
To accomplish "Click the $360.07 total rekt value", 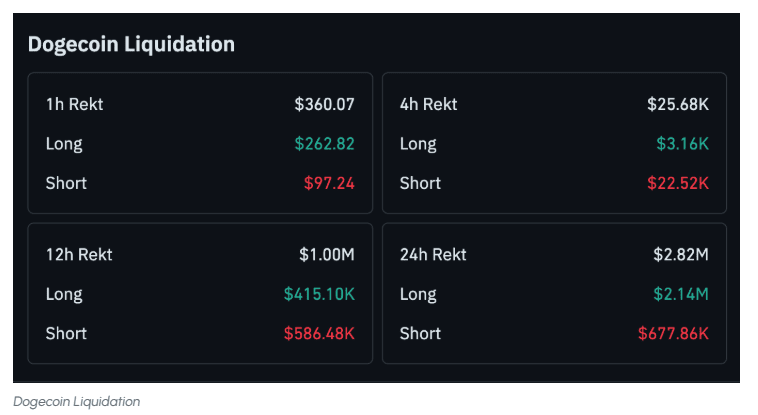I will pyautogui.click(x=324, y=104).
